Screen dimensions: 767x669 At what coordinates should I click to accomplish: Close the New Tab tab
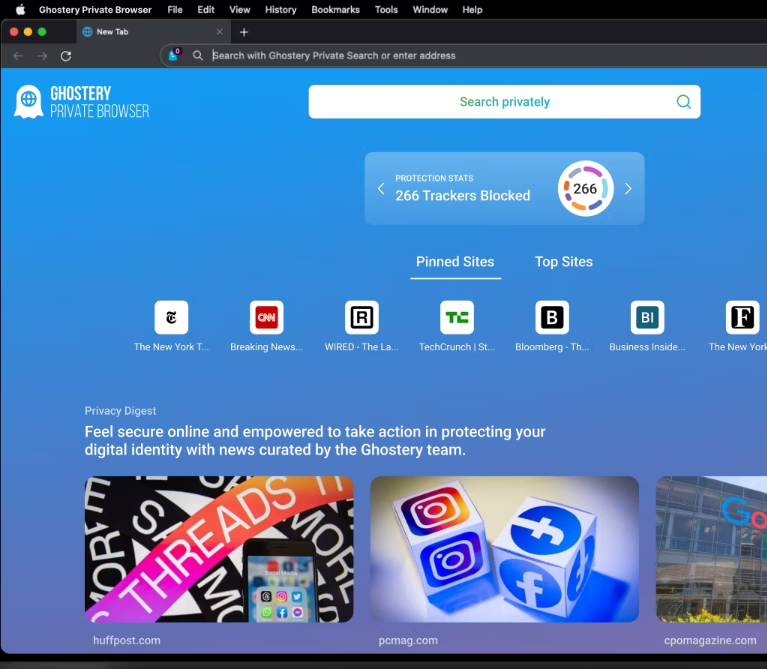[x=220, y=32]
